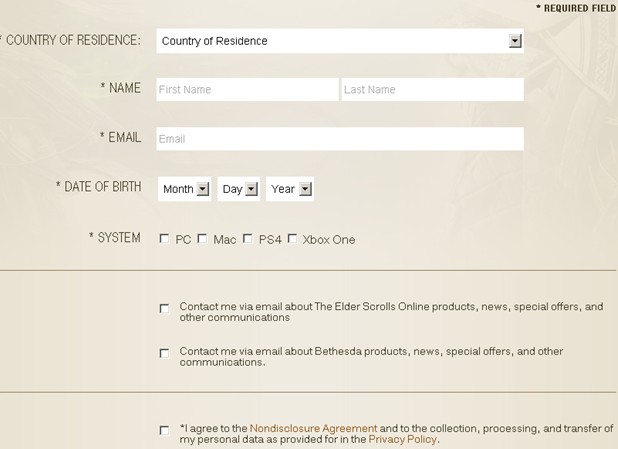Click the Country of Residence arrow button

point(515,41)
